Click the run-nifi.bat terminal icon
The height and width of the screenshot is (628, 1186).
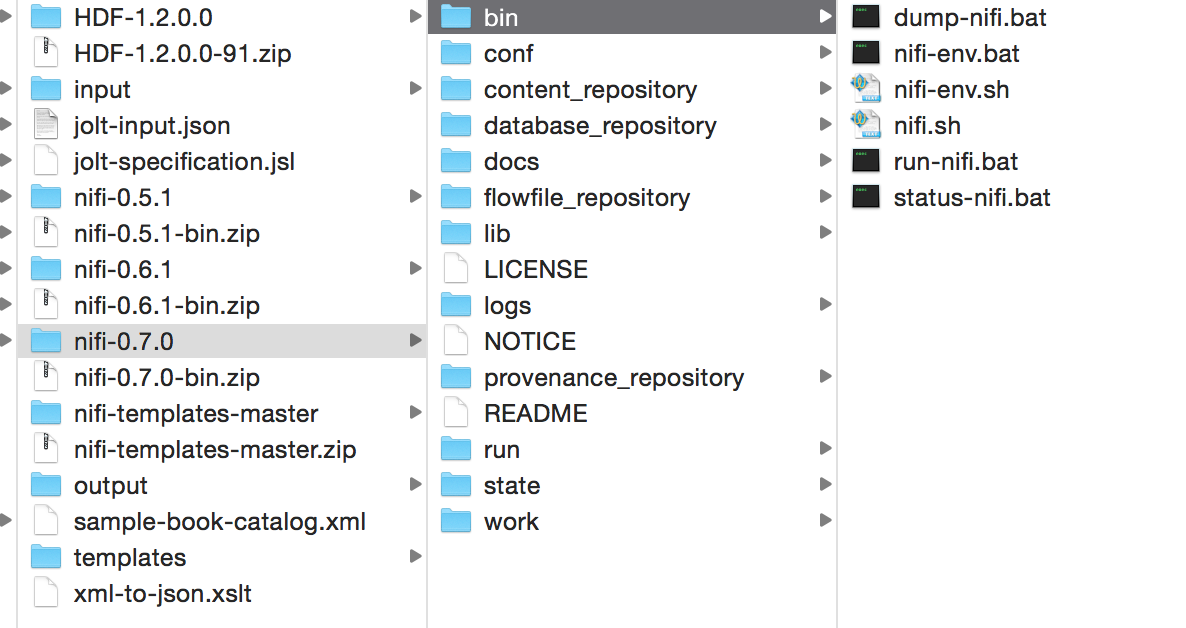[x=865, y=162]
